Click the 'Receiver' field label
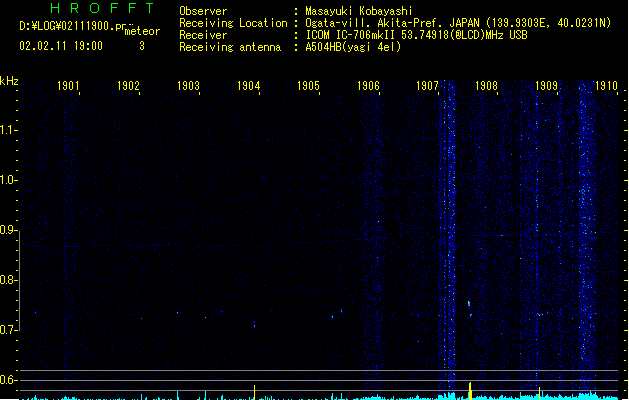Viewport: 629px width, 400px height. pyautogui.click(x=203, y=35)
